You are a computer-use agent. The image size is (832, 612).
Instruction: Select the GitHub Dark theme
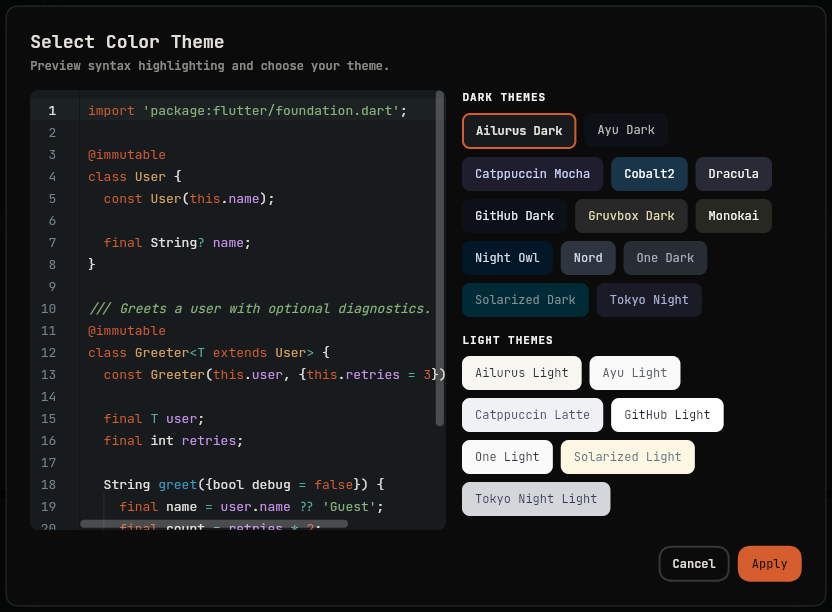tap(514, 216)
